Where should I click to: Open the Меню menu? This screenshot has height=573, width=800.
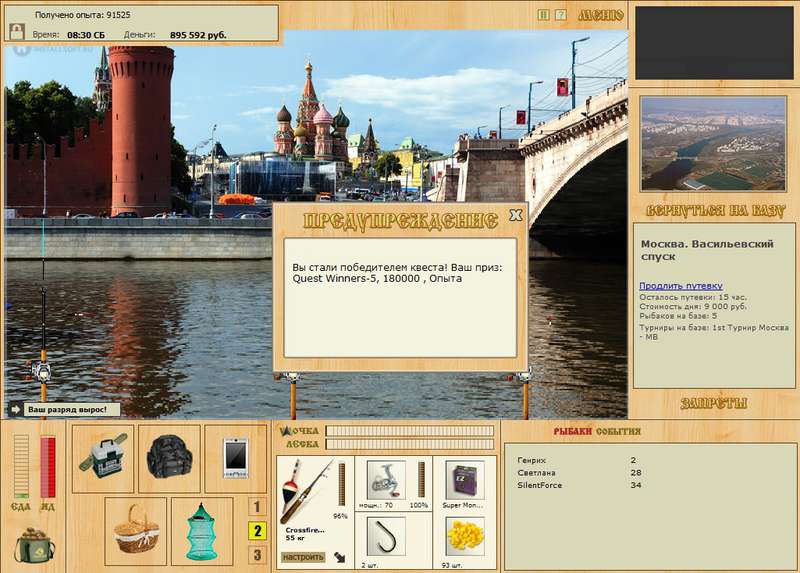[600, 15]
